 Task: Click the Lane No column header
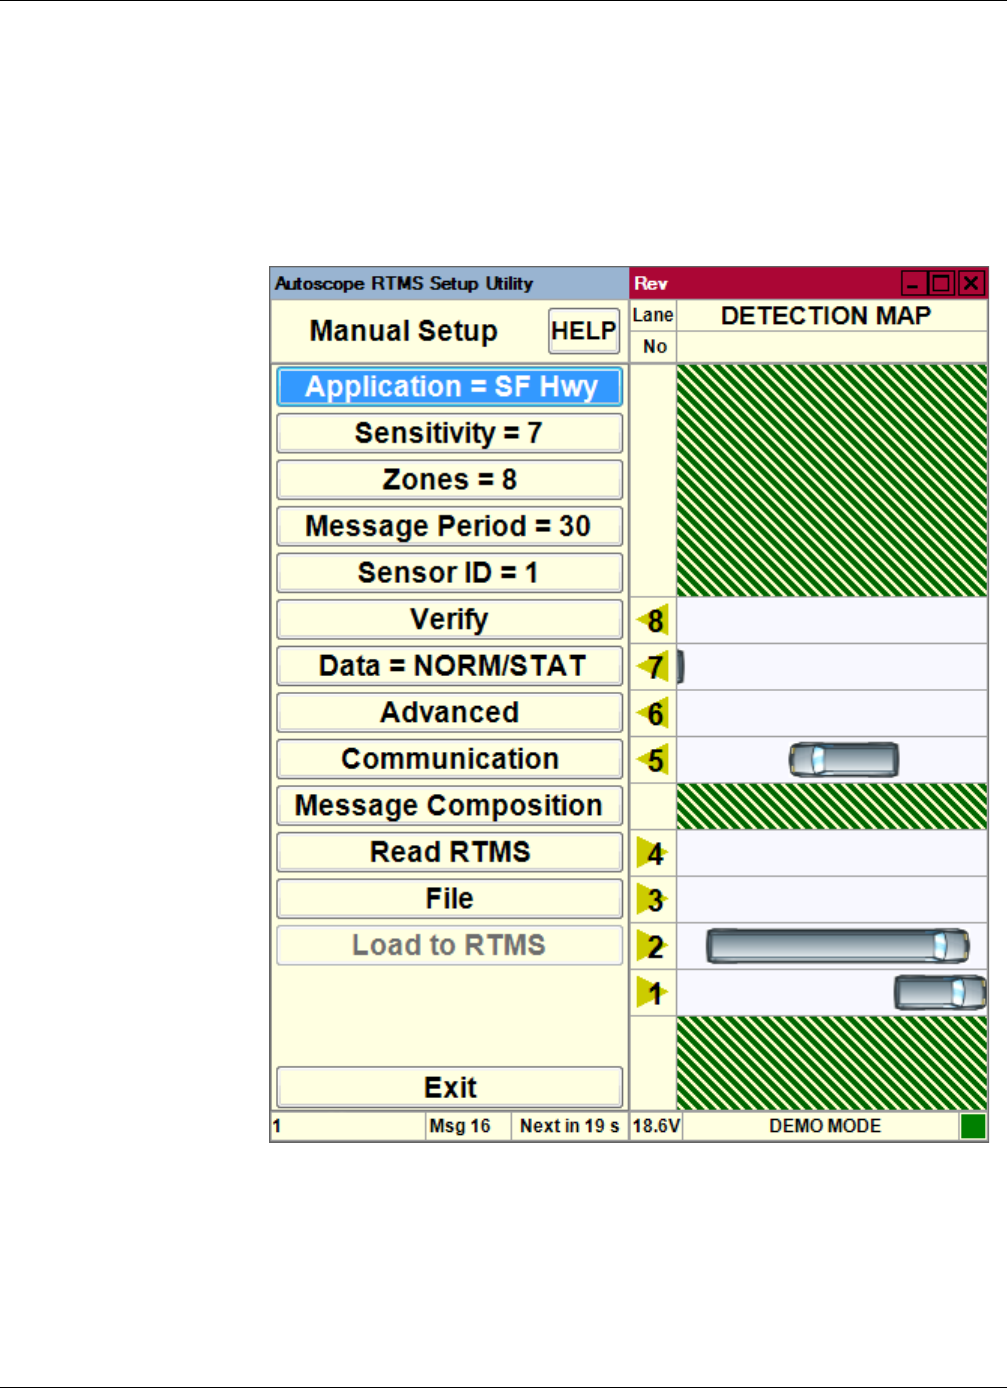coord(653,331)
